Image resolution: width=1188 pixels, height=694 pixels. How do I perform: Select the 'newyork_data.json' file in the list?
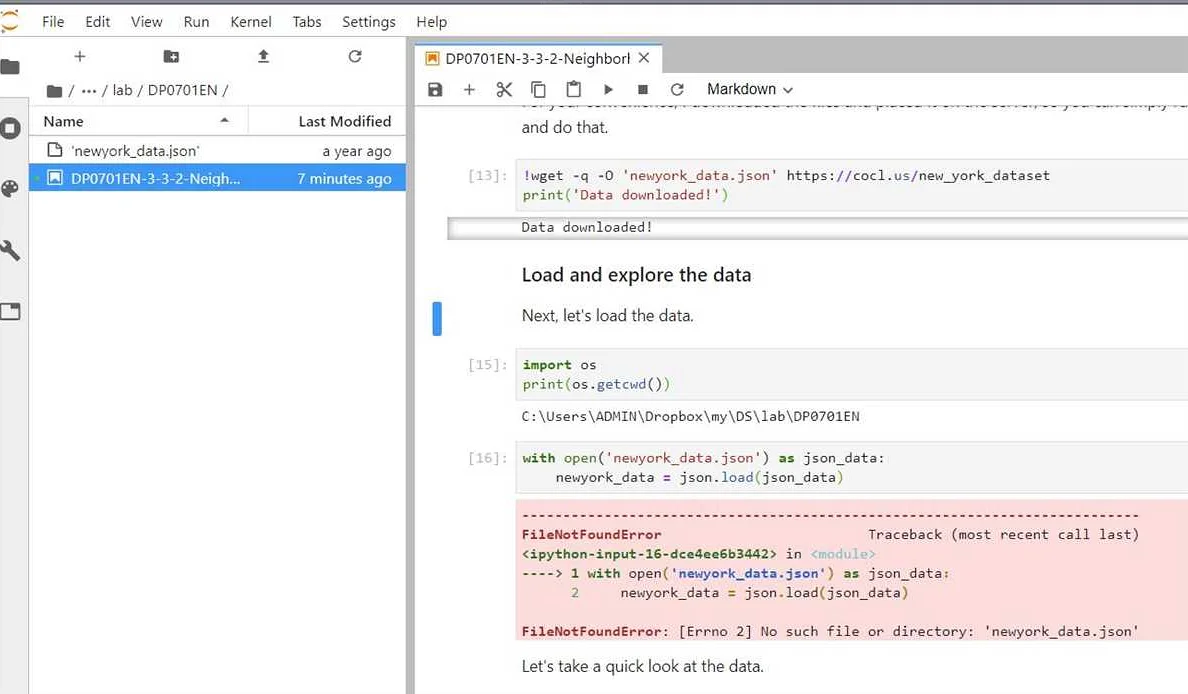[135, 151]
